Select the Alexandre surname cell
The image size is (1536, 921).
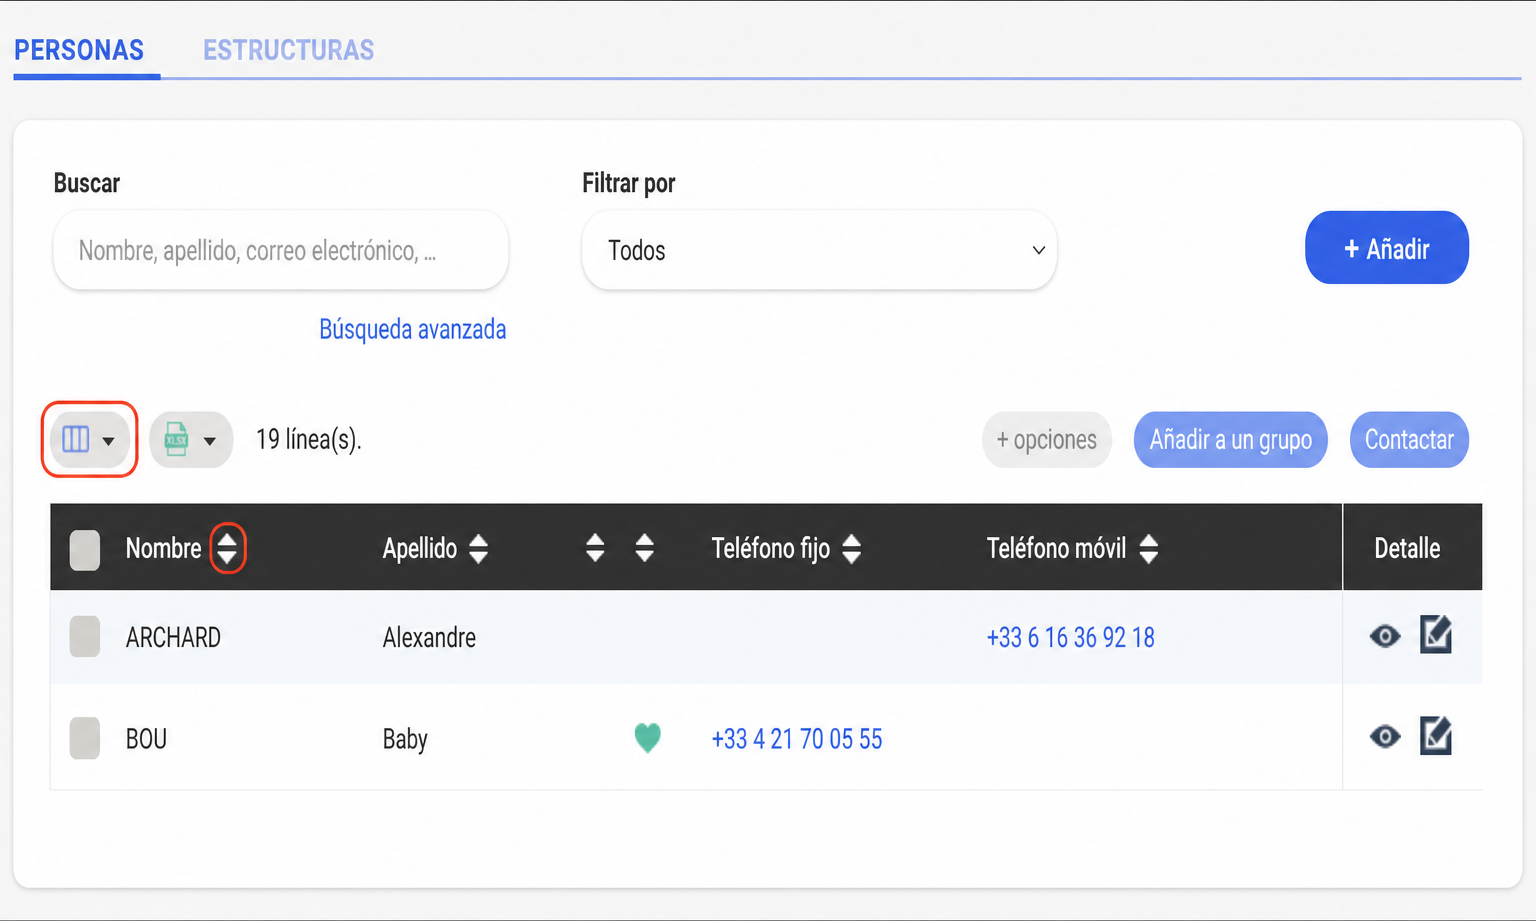[x=429, y=638]
